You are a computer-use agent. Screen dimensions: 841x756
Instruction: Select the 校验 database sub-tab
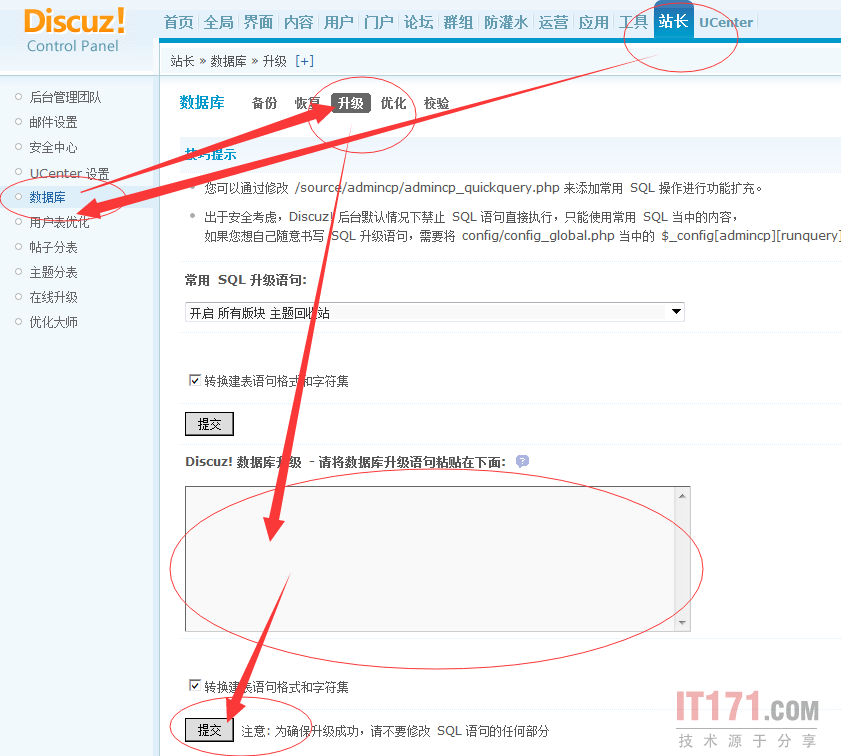pyautogui.click(x=437, y=103)
